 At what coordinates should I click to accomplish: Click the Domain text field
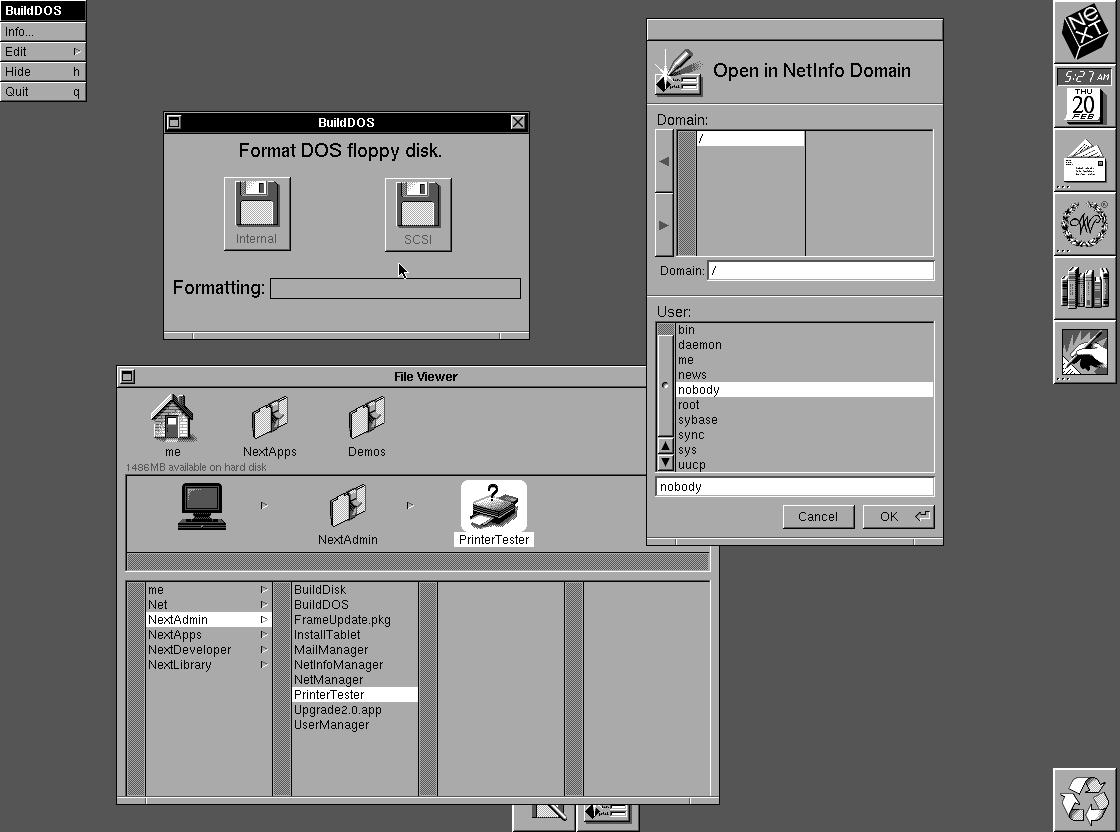820,271
